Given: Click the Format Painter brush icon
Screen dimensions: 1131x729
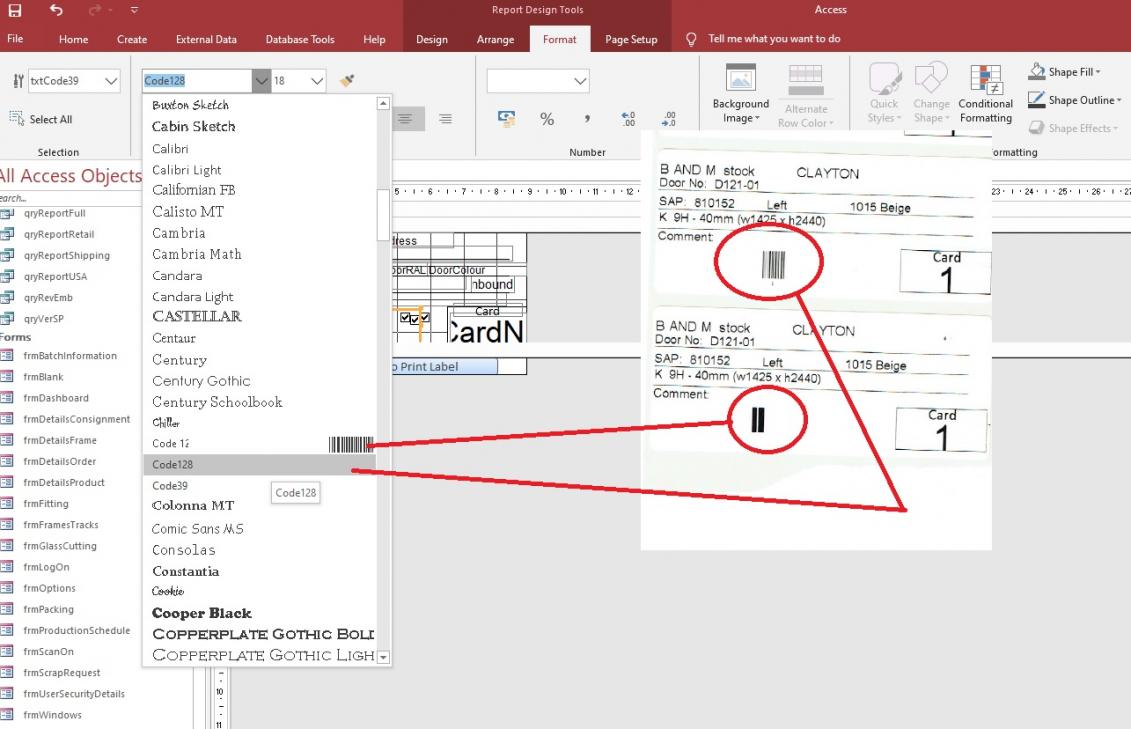Looking at the screenshot, I should click(x=347, y=81).
